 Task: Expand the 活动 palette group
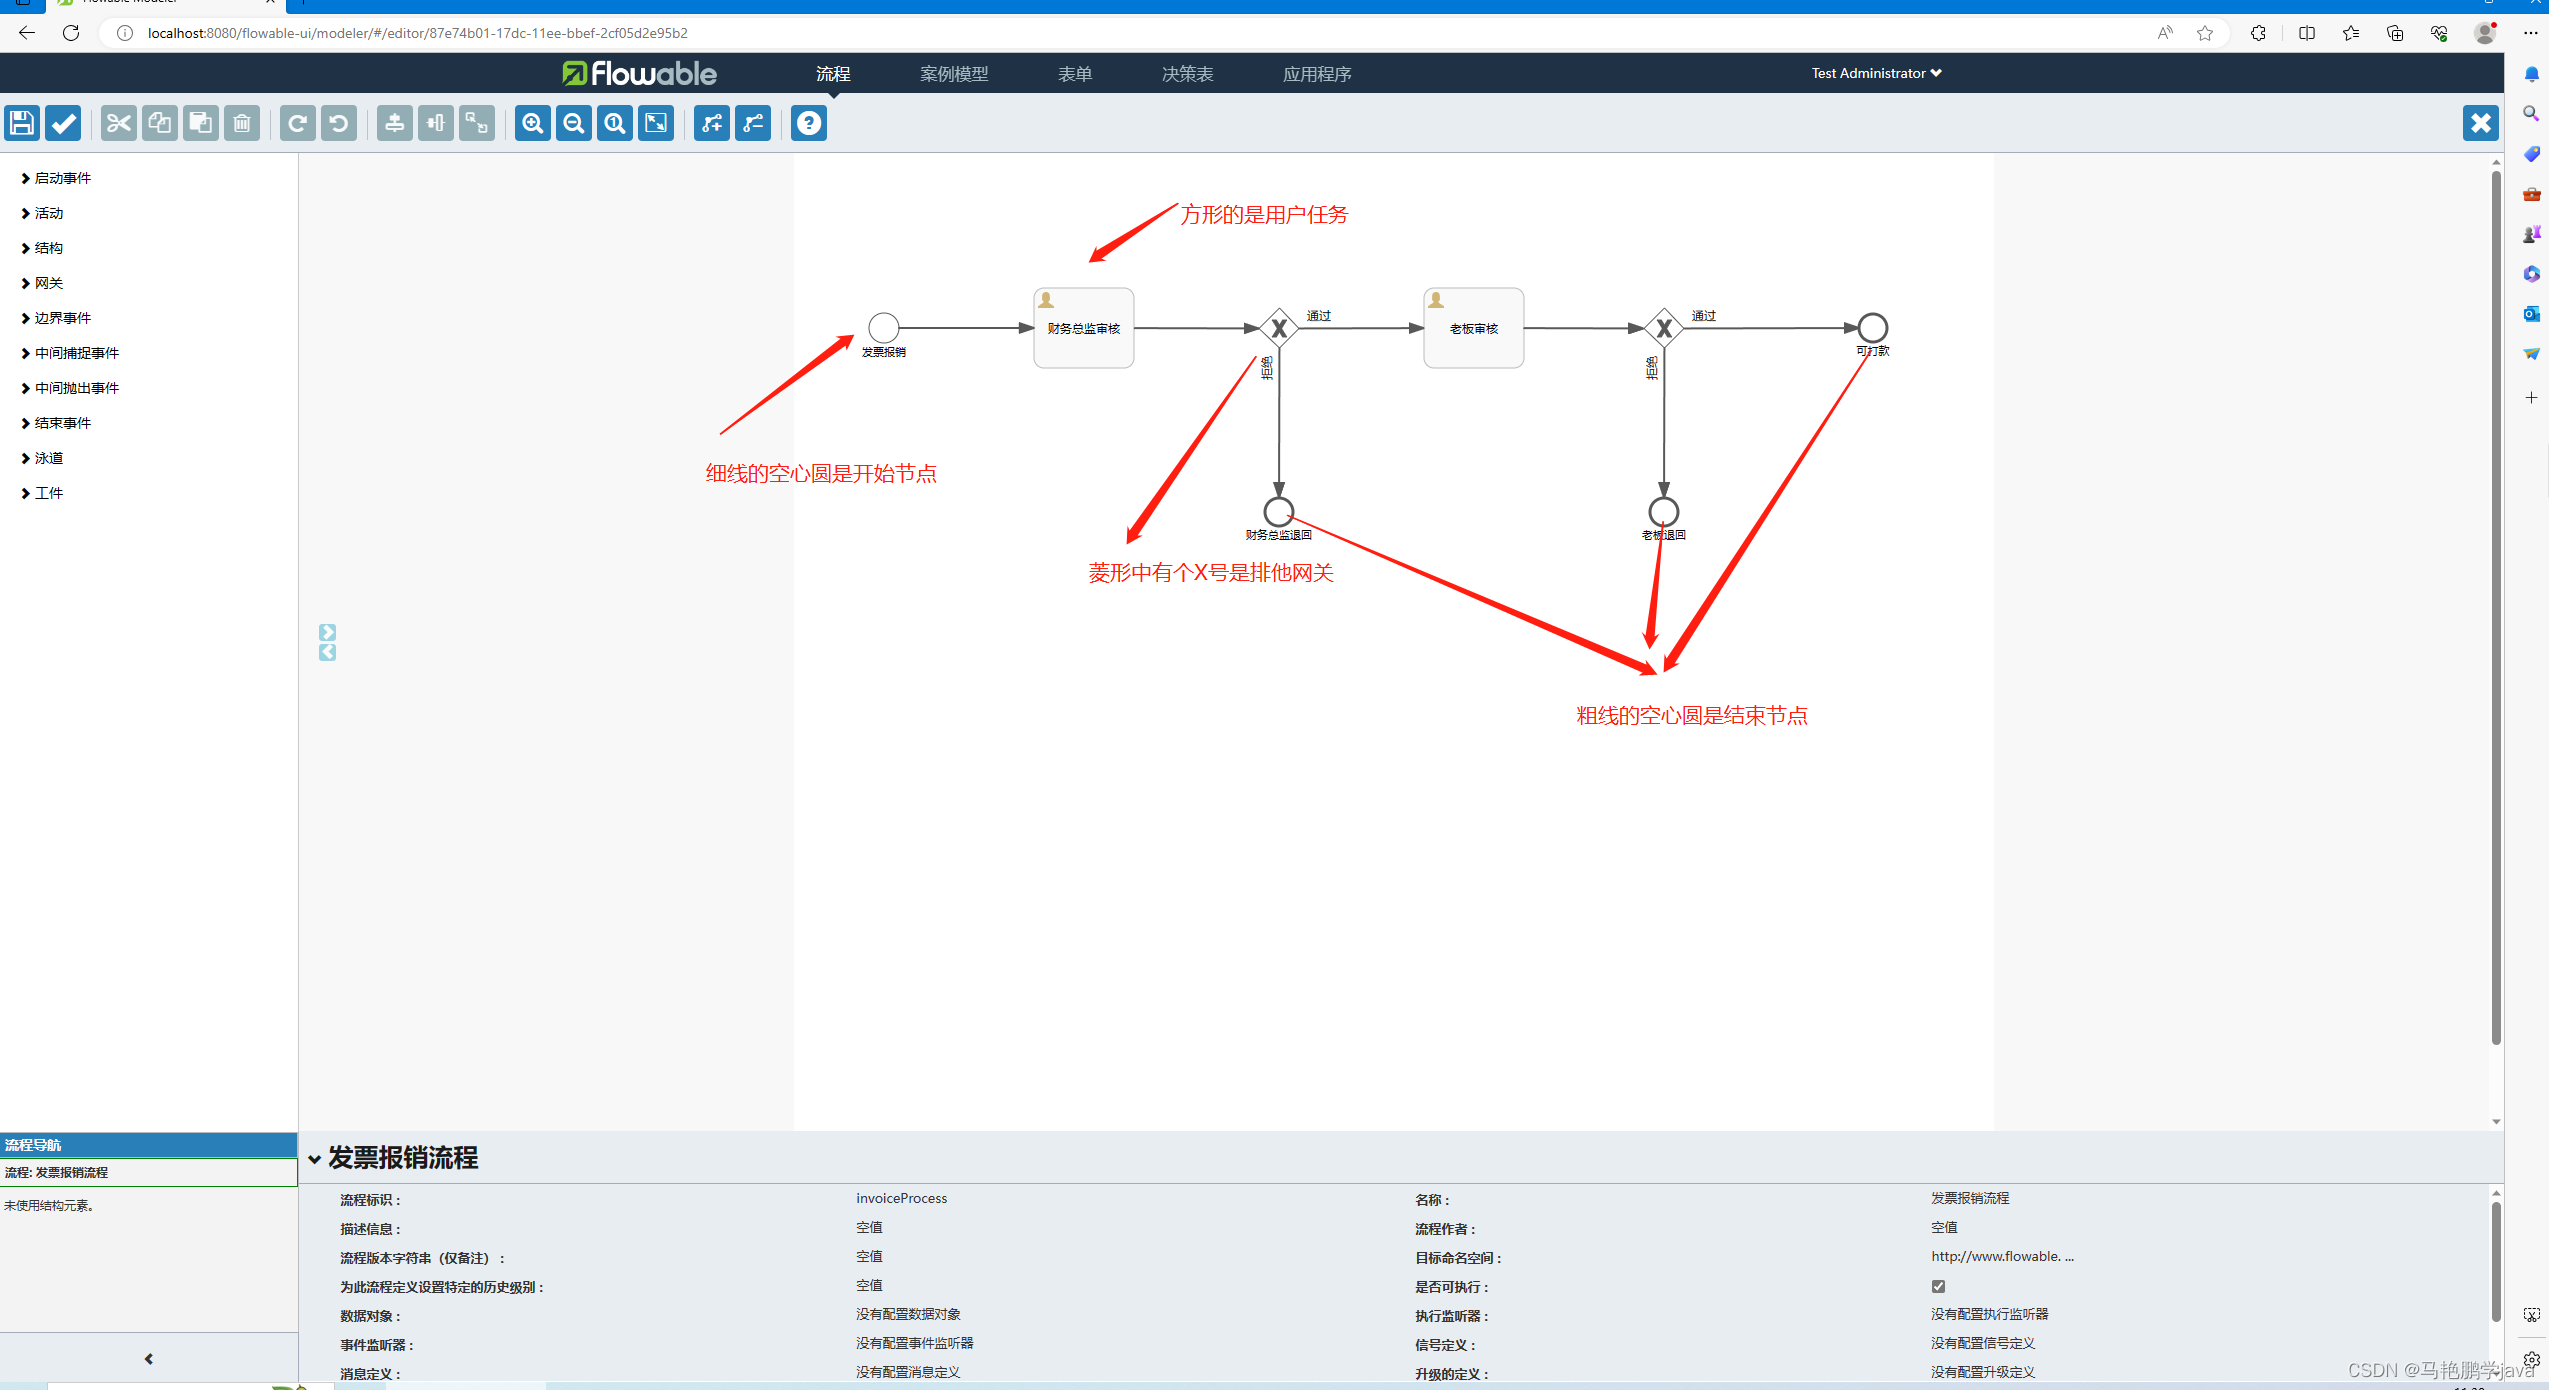(42, 213)
